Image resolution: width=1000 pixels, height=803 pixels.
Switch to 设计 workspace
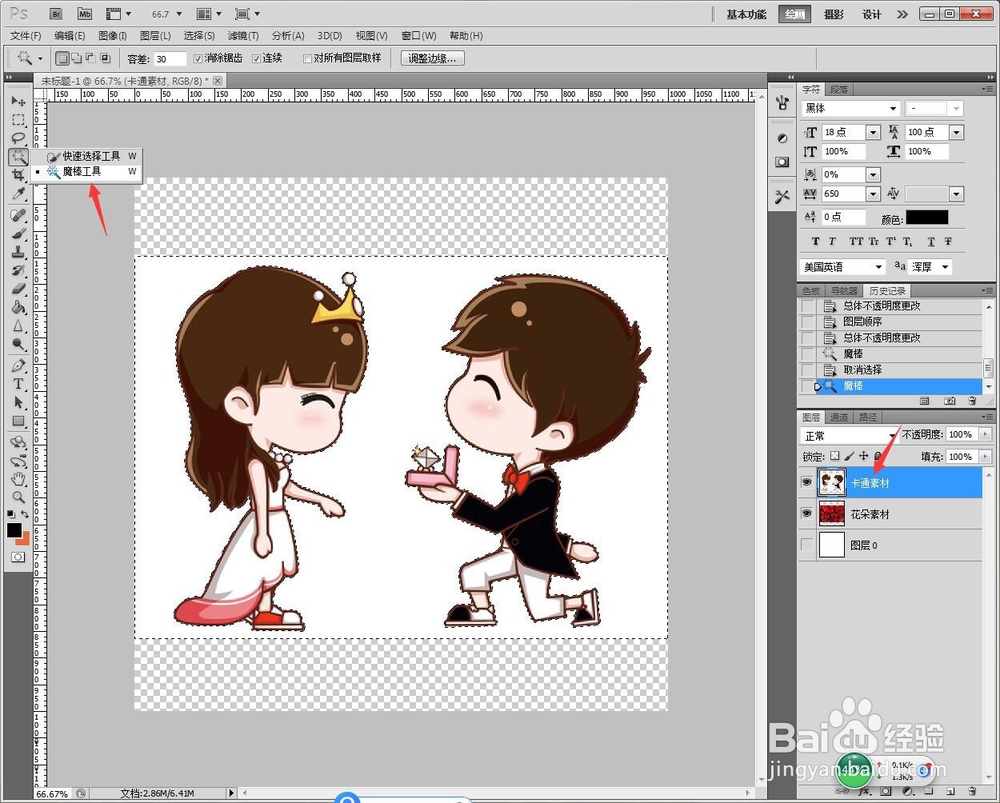click(x=872, y=14)
